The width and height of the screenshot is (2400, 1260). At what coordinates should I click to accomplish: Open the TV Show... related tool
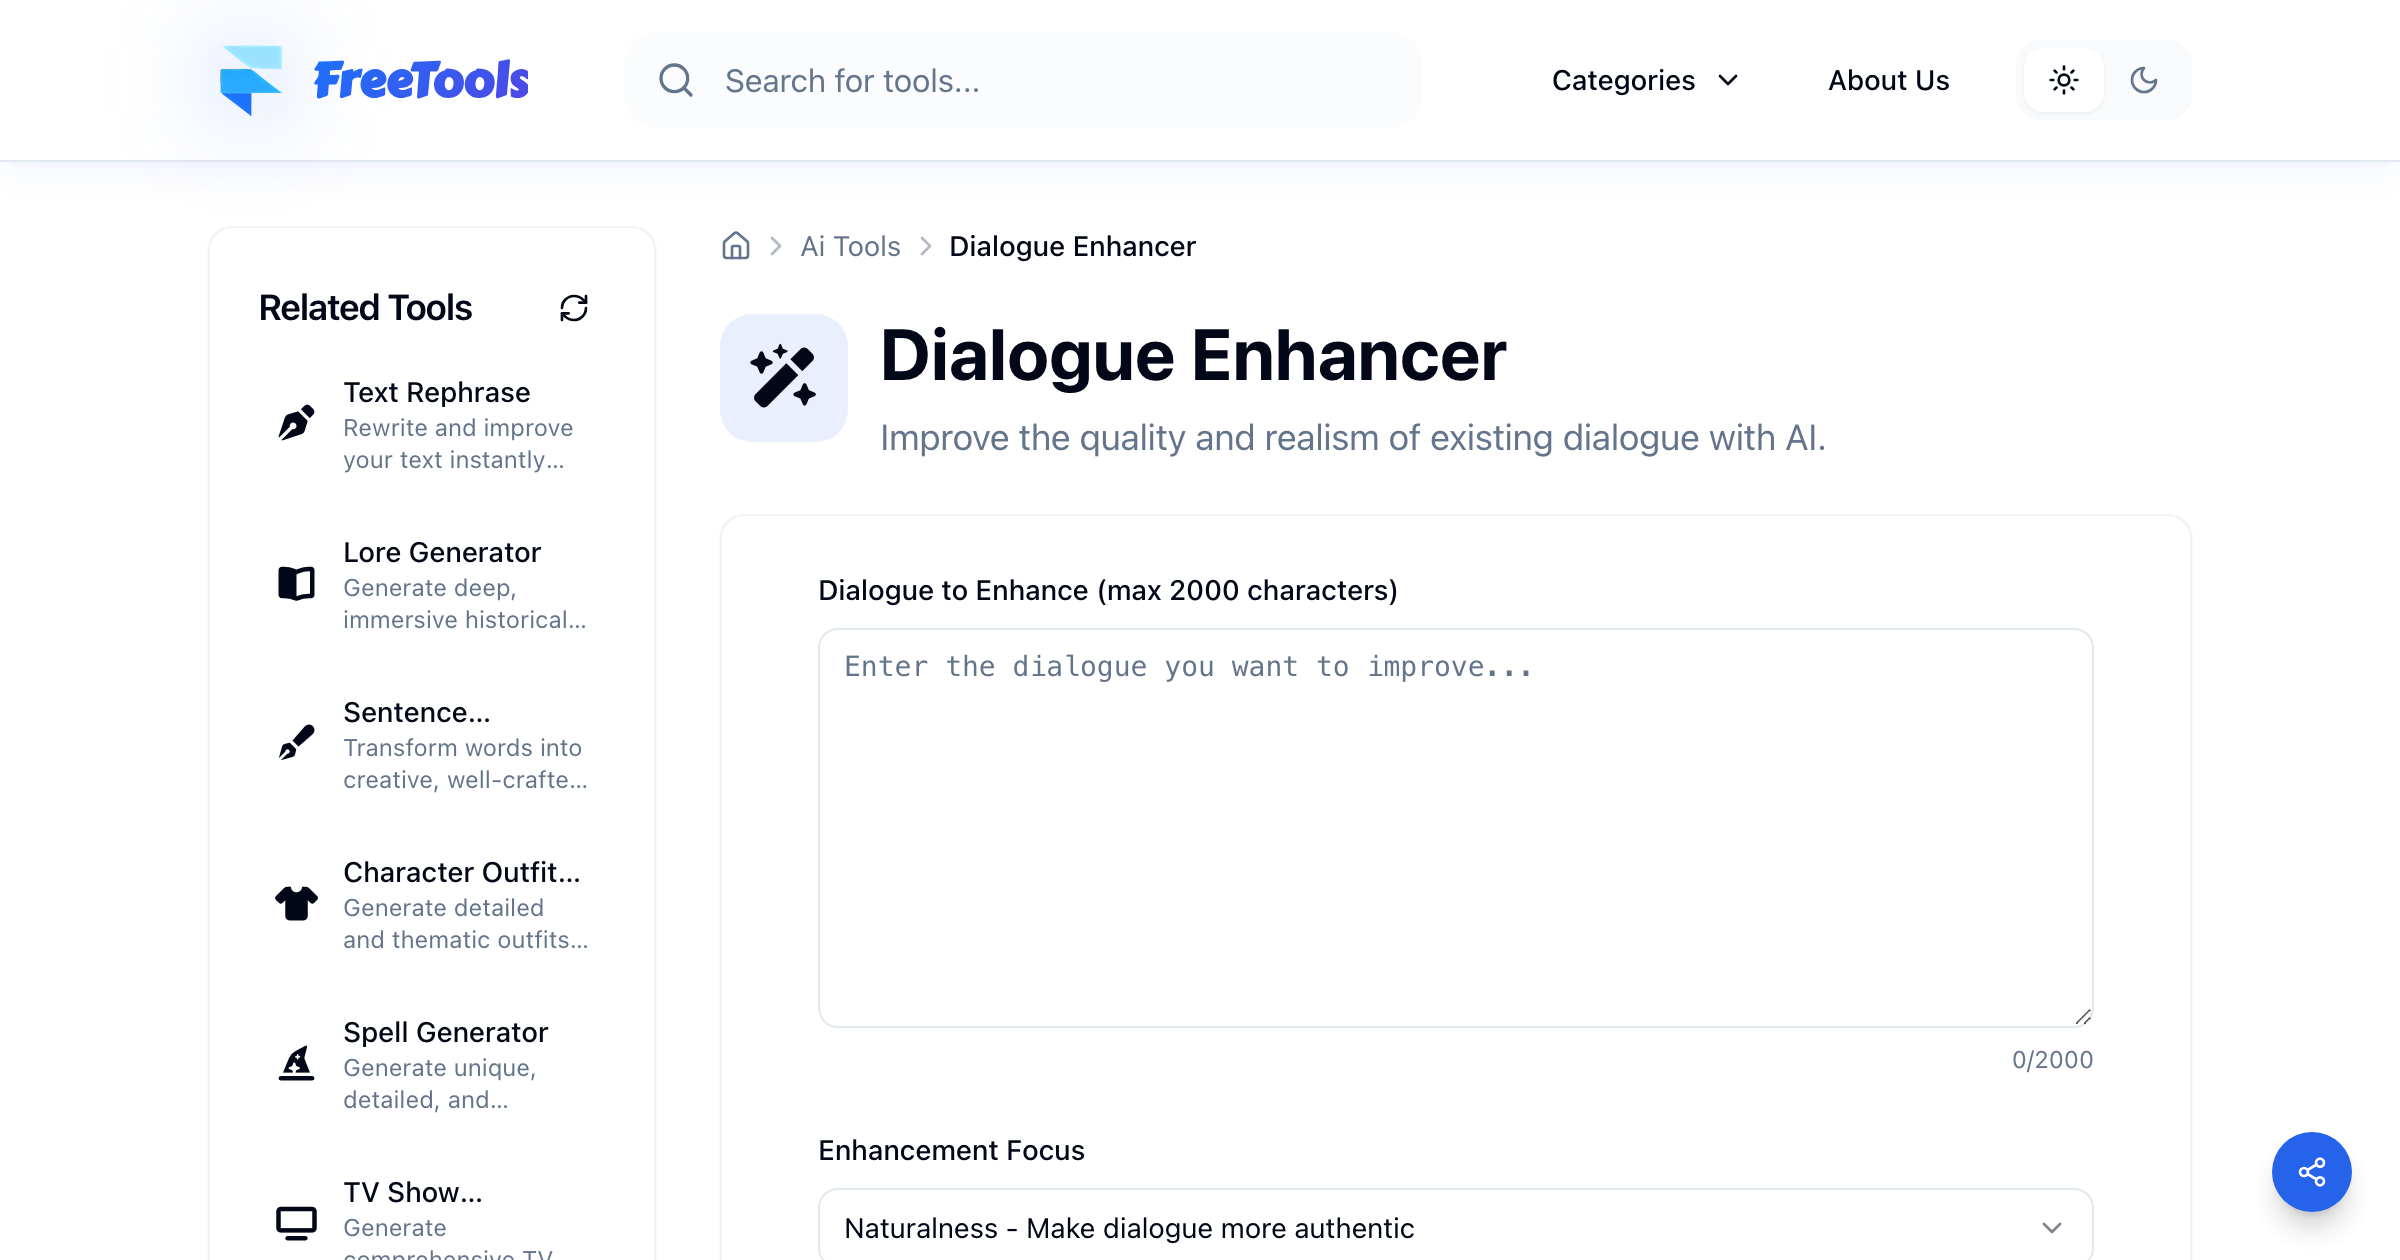[432, 1212]
